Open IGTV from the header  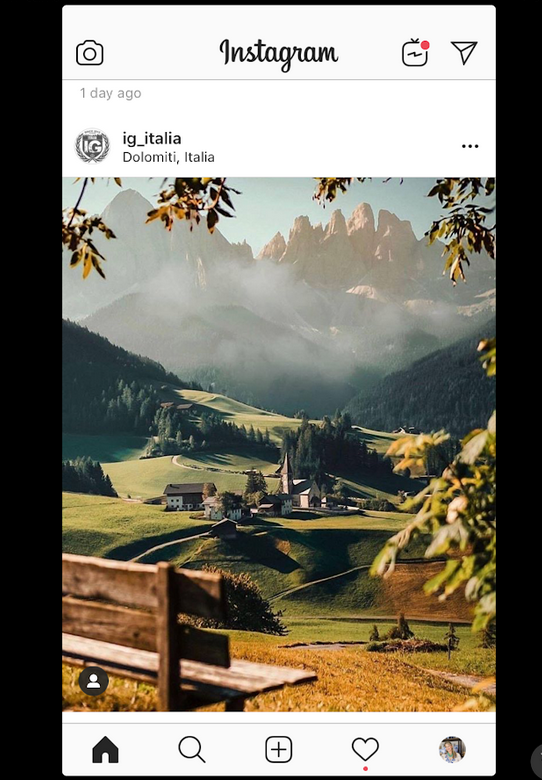tap(415, 53)
